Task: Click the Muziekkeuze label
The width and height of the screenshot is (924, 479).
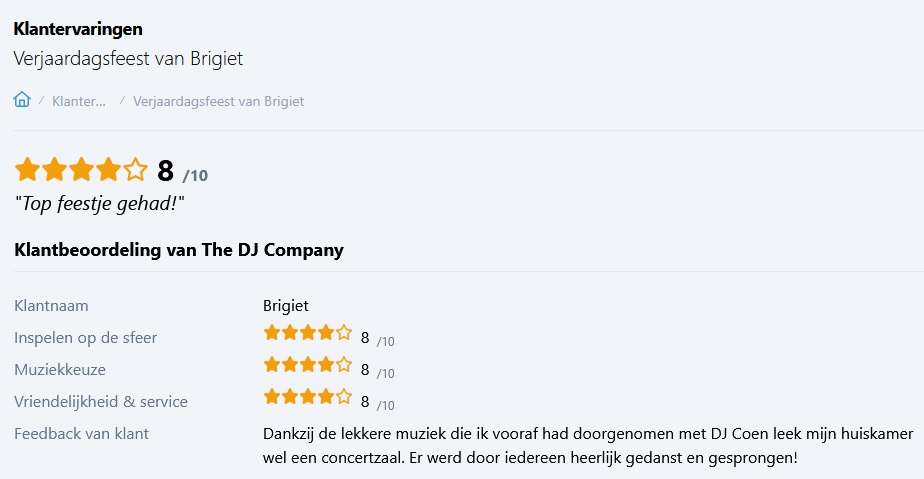Action: click(x=60, y=370)
